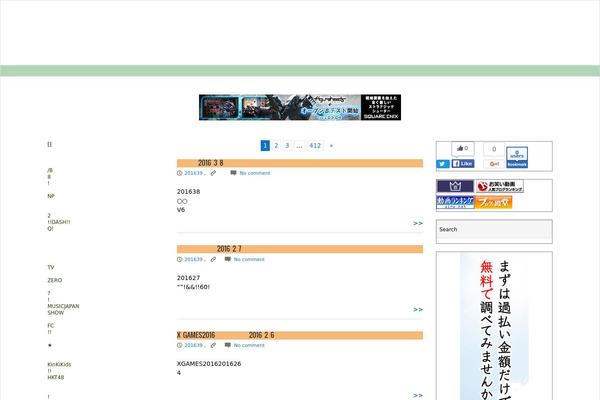Viewport: 600px width, 400px height.
Task: Click the Google +1 zero count box
Action: [x=494, y=149]
